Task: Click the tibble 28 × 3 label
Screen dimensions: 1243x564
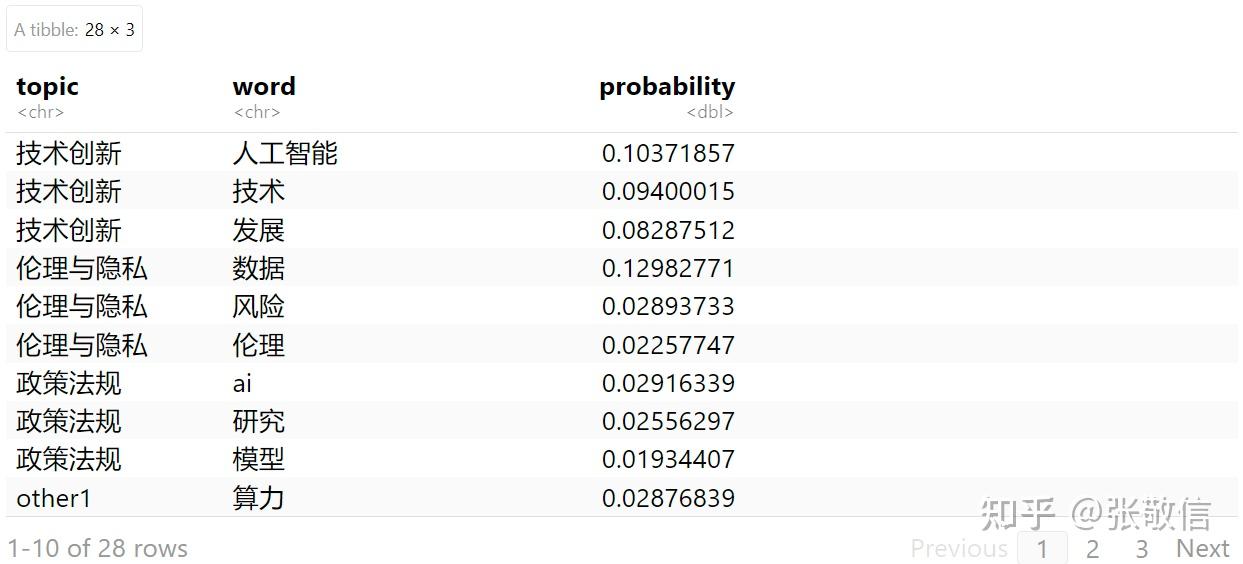Action: (x=74, y=30)
